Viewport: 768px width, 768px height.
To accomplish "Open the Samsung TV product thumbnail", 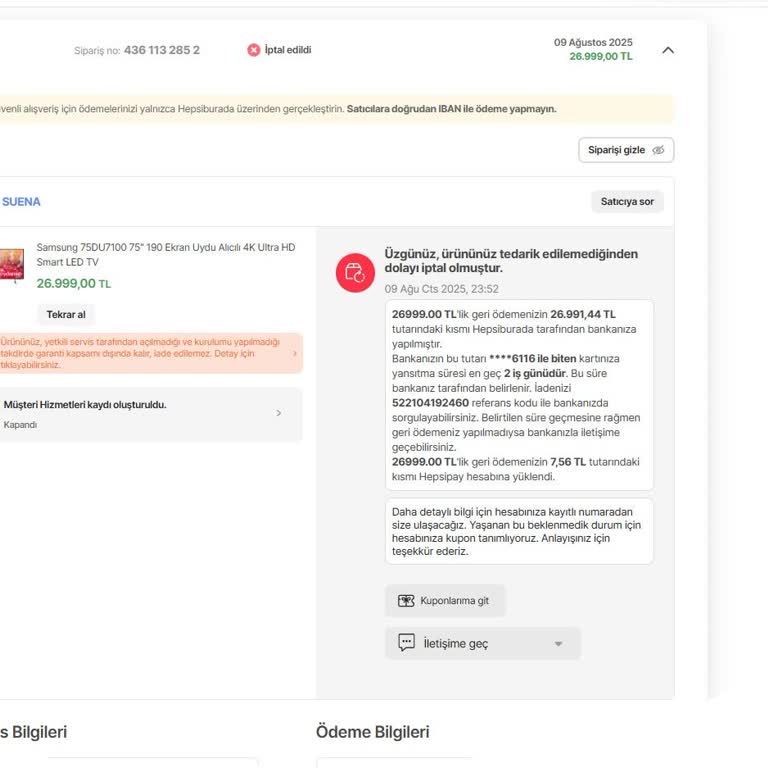I will tap(11, 265).
